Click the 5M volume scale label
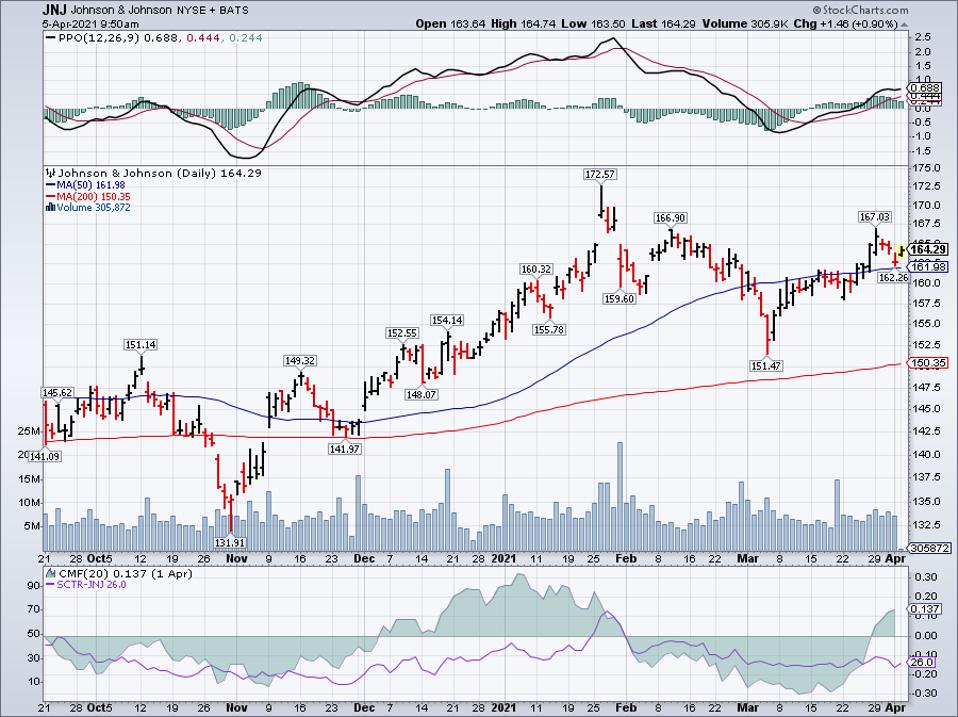 point(31,526)
